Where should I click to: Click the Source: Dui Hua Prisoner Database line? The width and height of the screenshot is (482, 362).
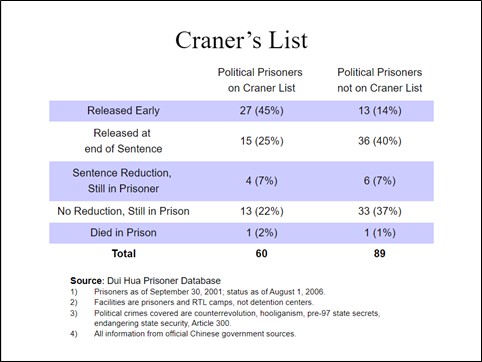click(145, 281)
